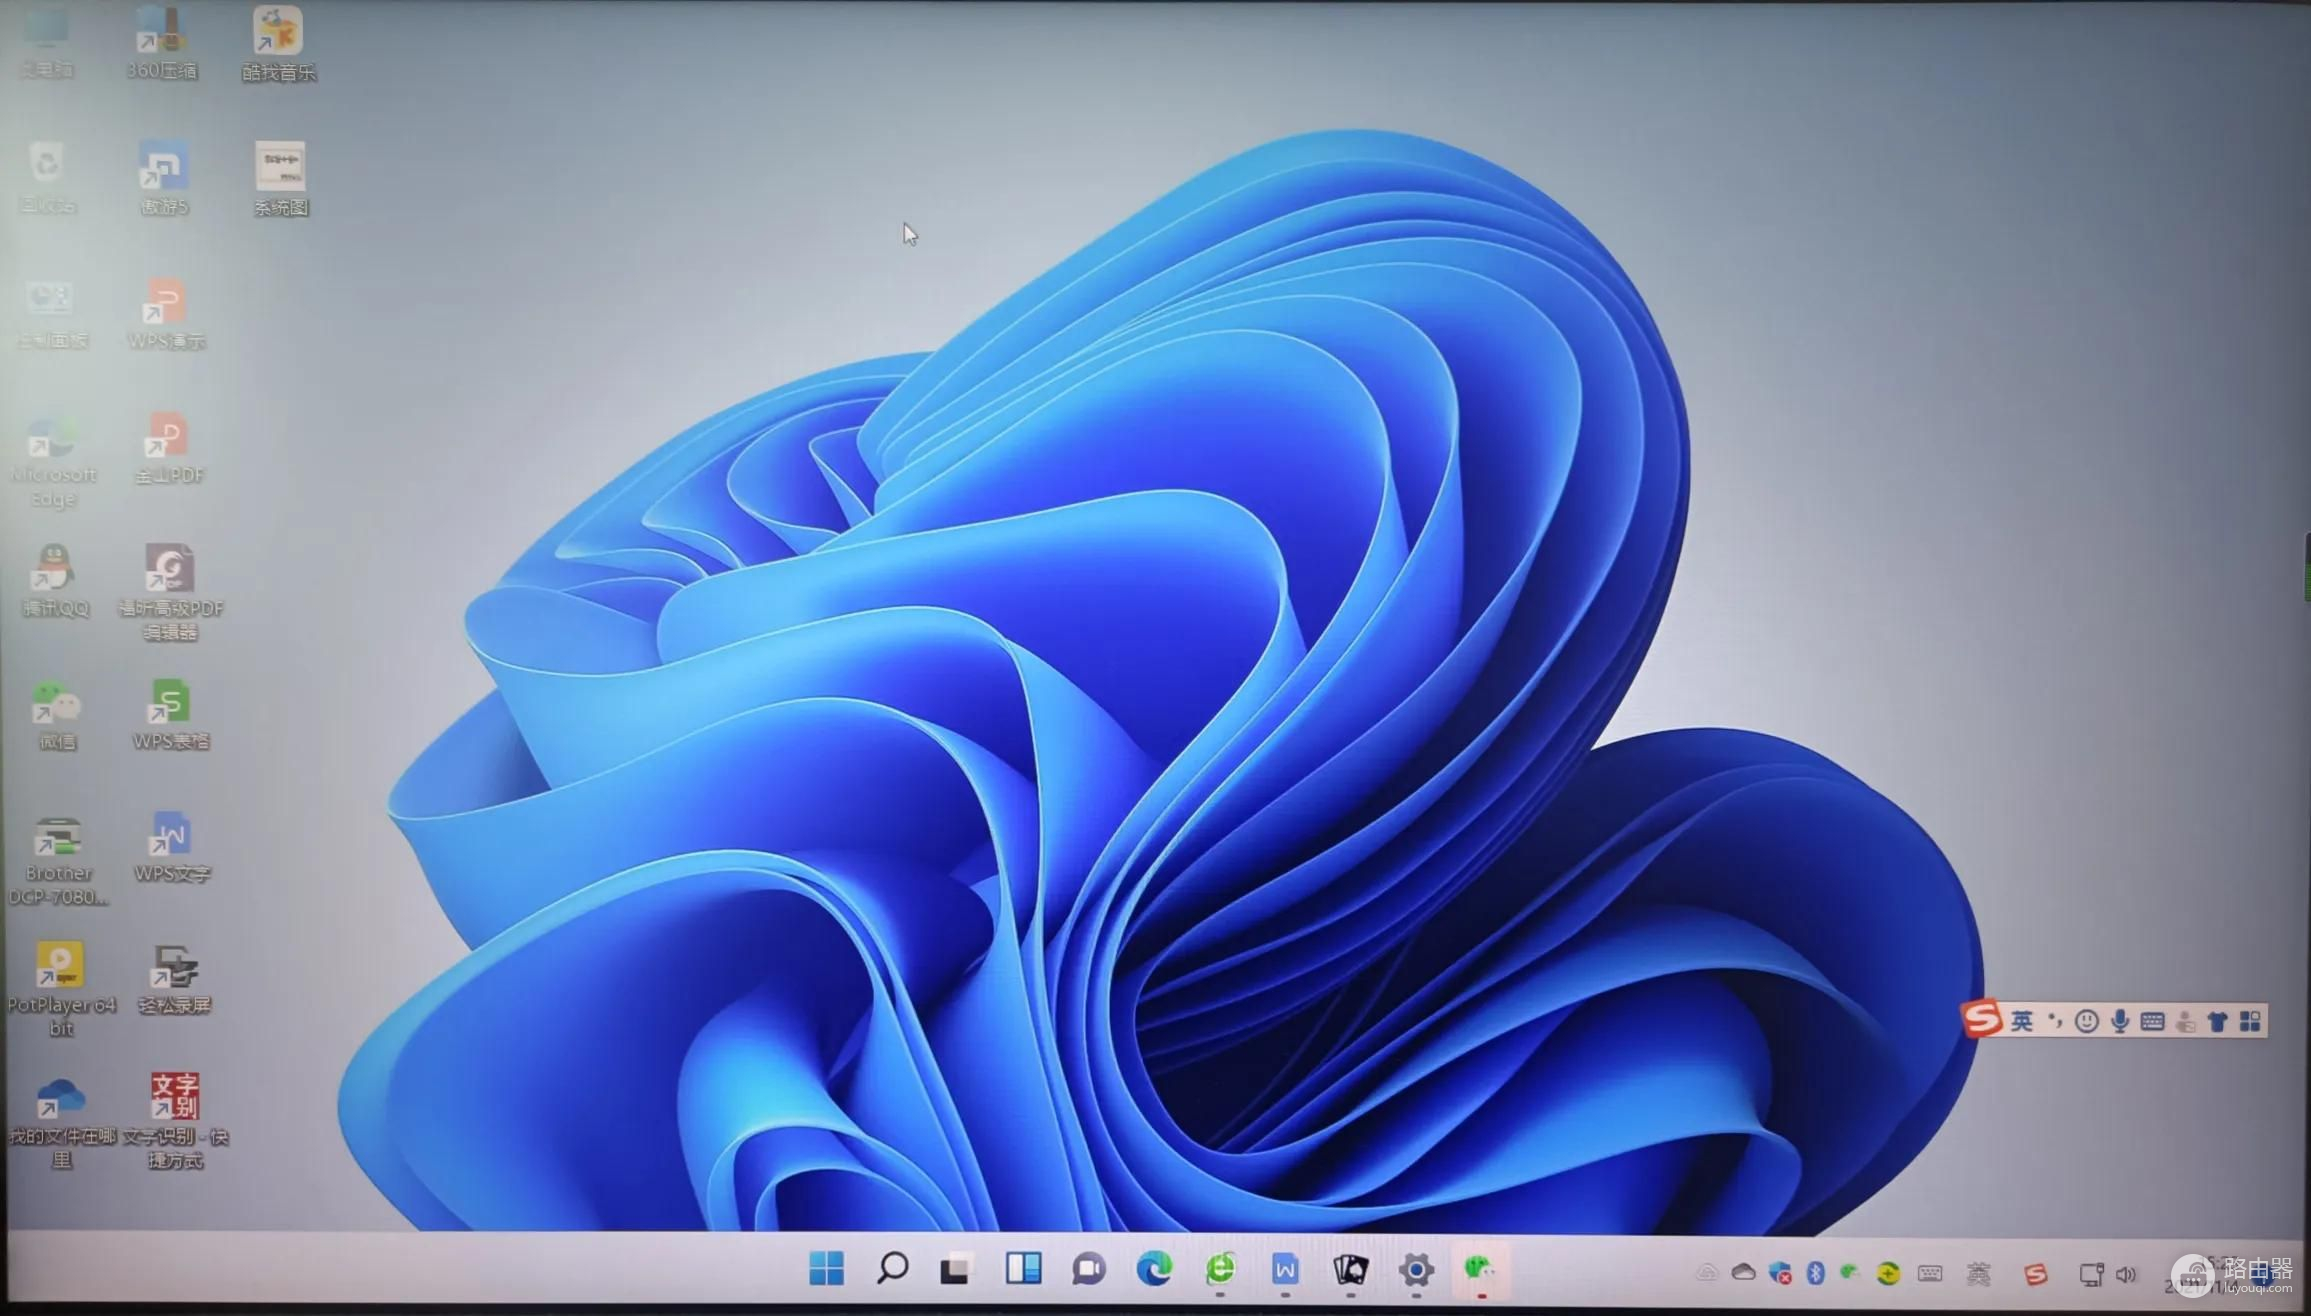Screen dimensions: 2311x1316
Task: Open Windows Security shield tray icon
Action: [1780, 1273]
